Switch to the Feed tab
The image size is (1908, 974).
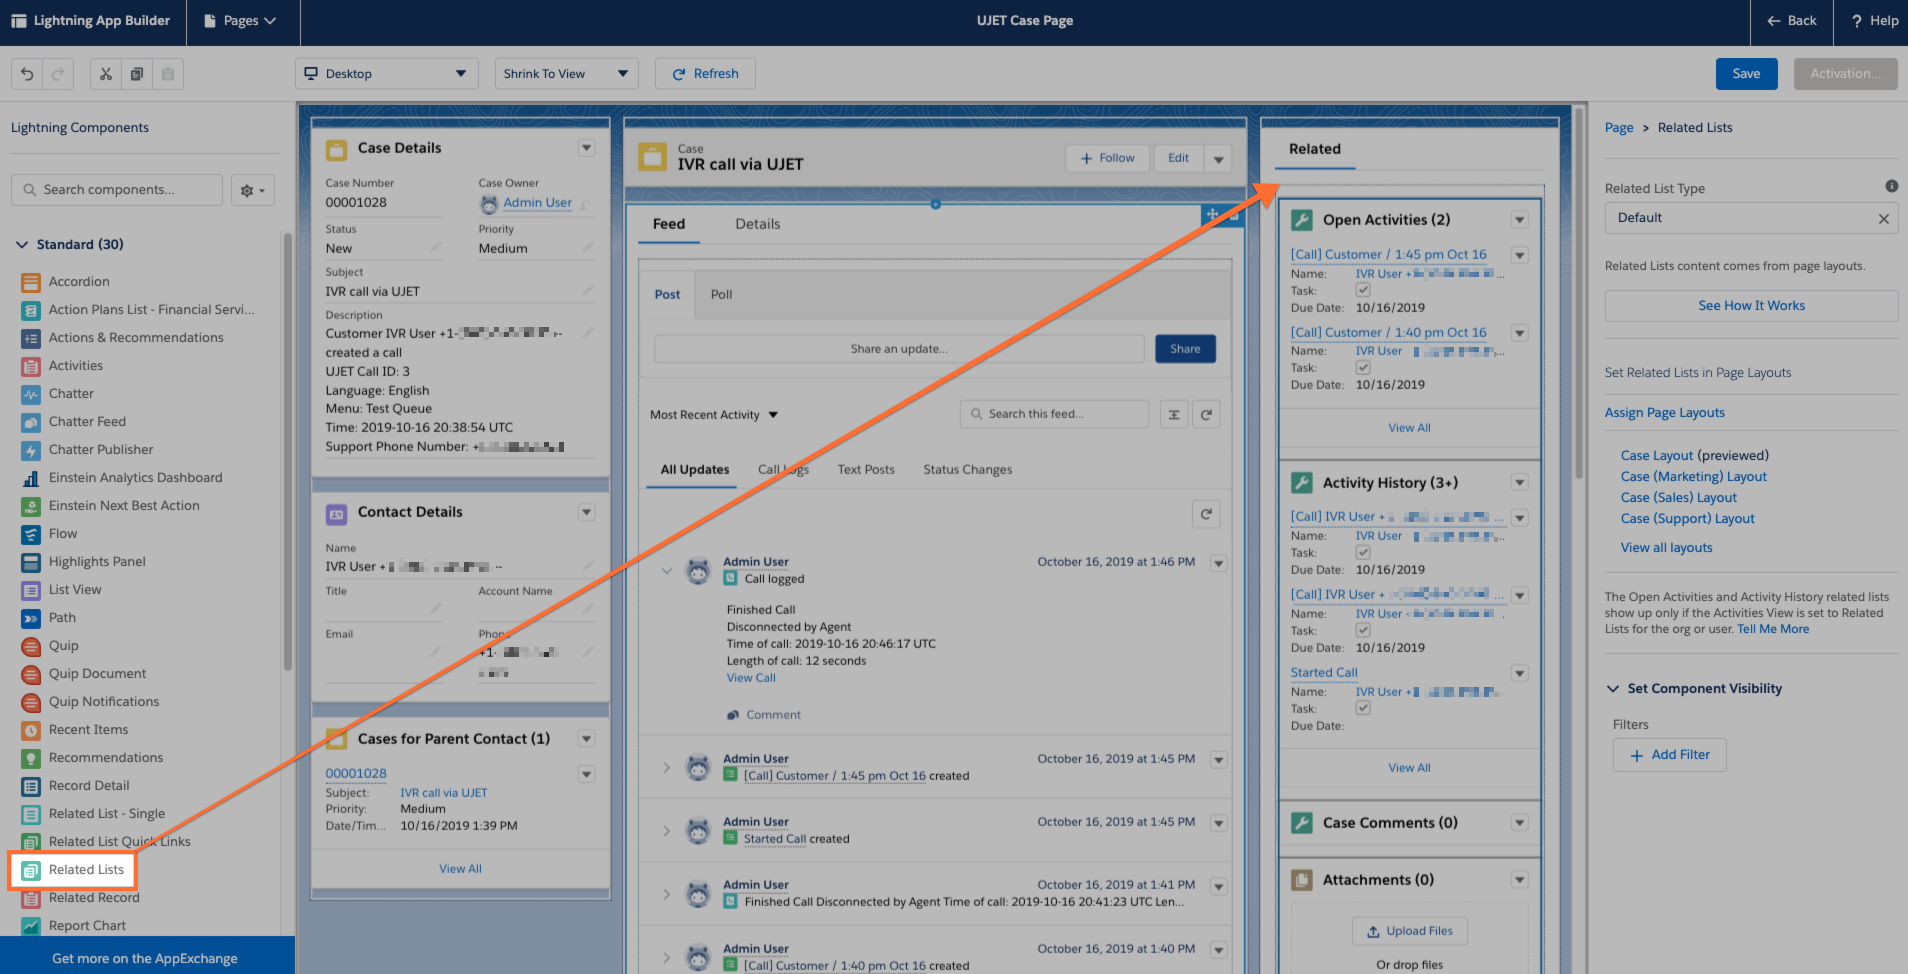point(669,224)
